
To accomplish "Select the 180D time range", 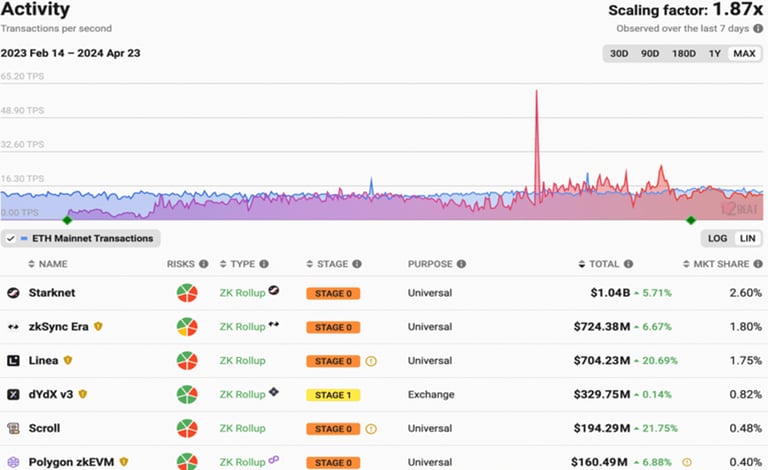I will pyautogui.click(x=684, y=53).
